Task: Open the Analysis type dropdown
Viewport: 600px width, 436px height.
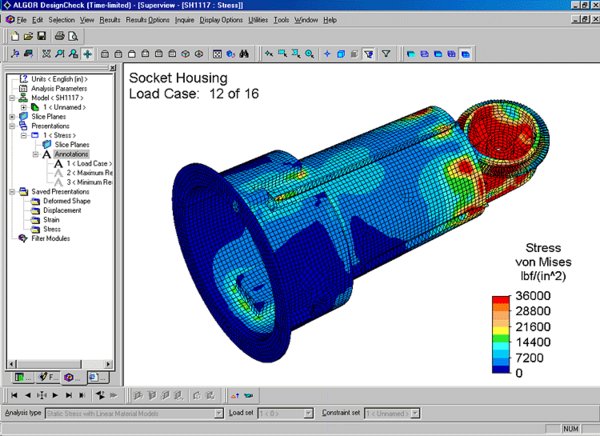Action: [219, 413]
